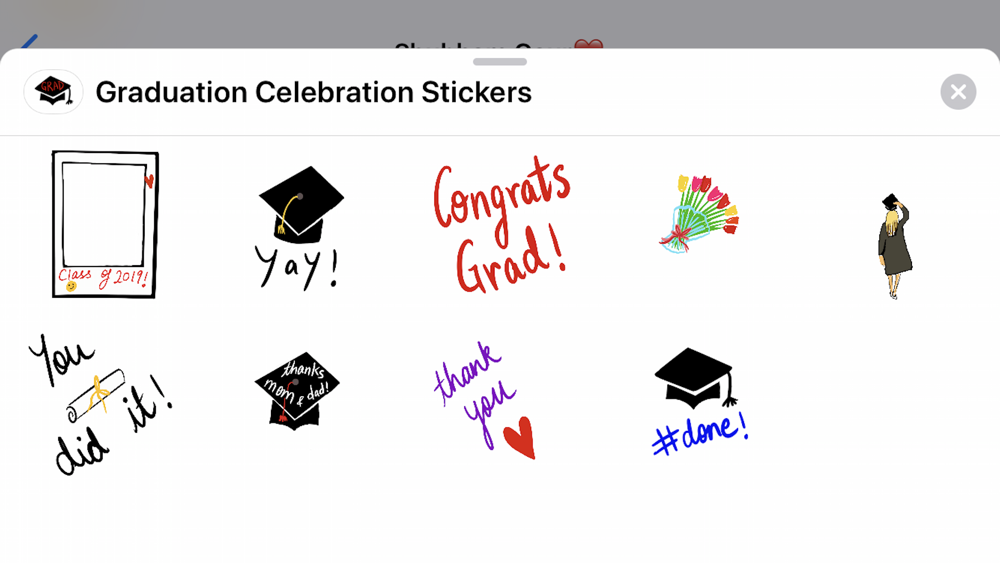Select the Class of 2019 photo frame sticker
The width and height of the screenshot is (1000, 563).
point(105,224)
